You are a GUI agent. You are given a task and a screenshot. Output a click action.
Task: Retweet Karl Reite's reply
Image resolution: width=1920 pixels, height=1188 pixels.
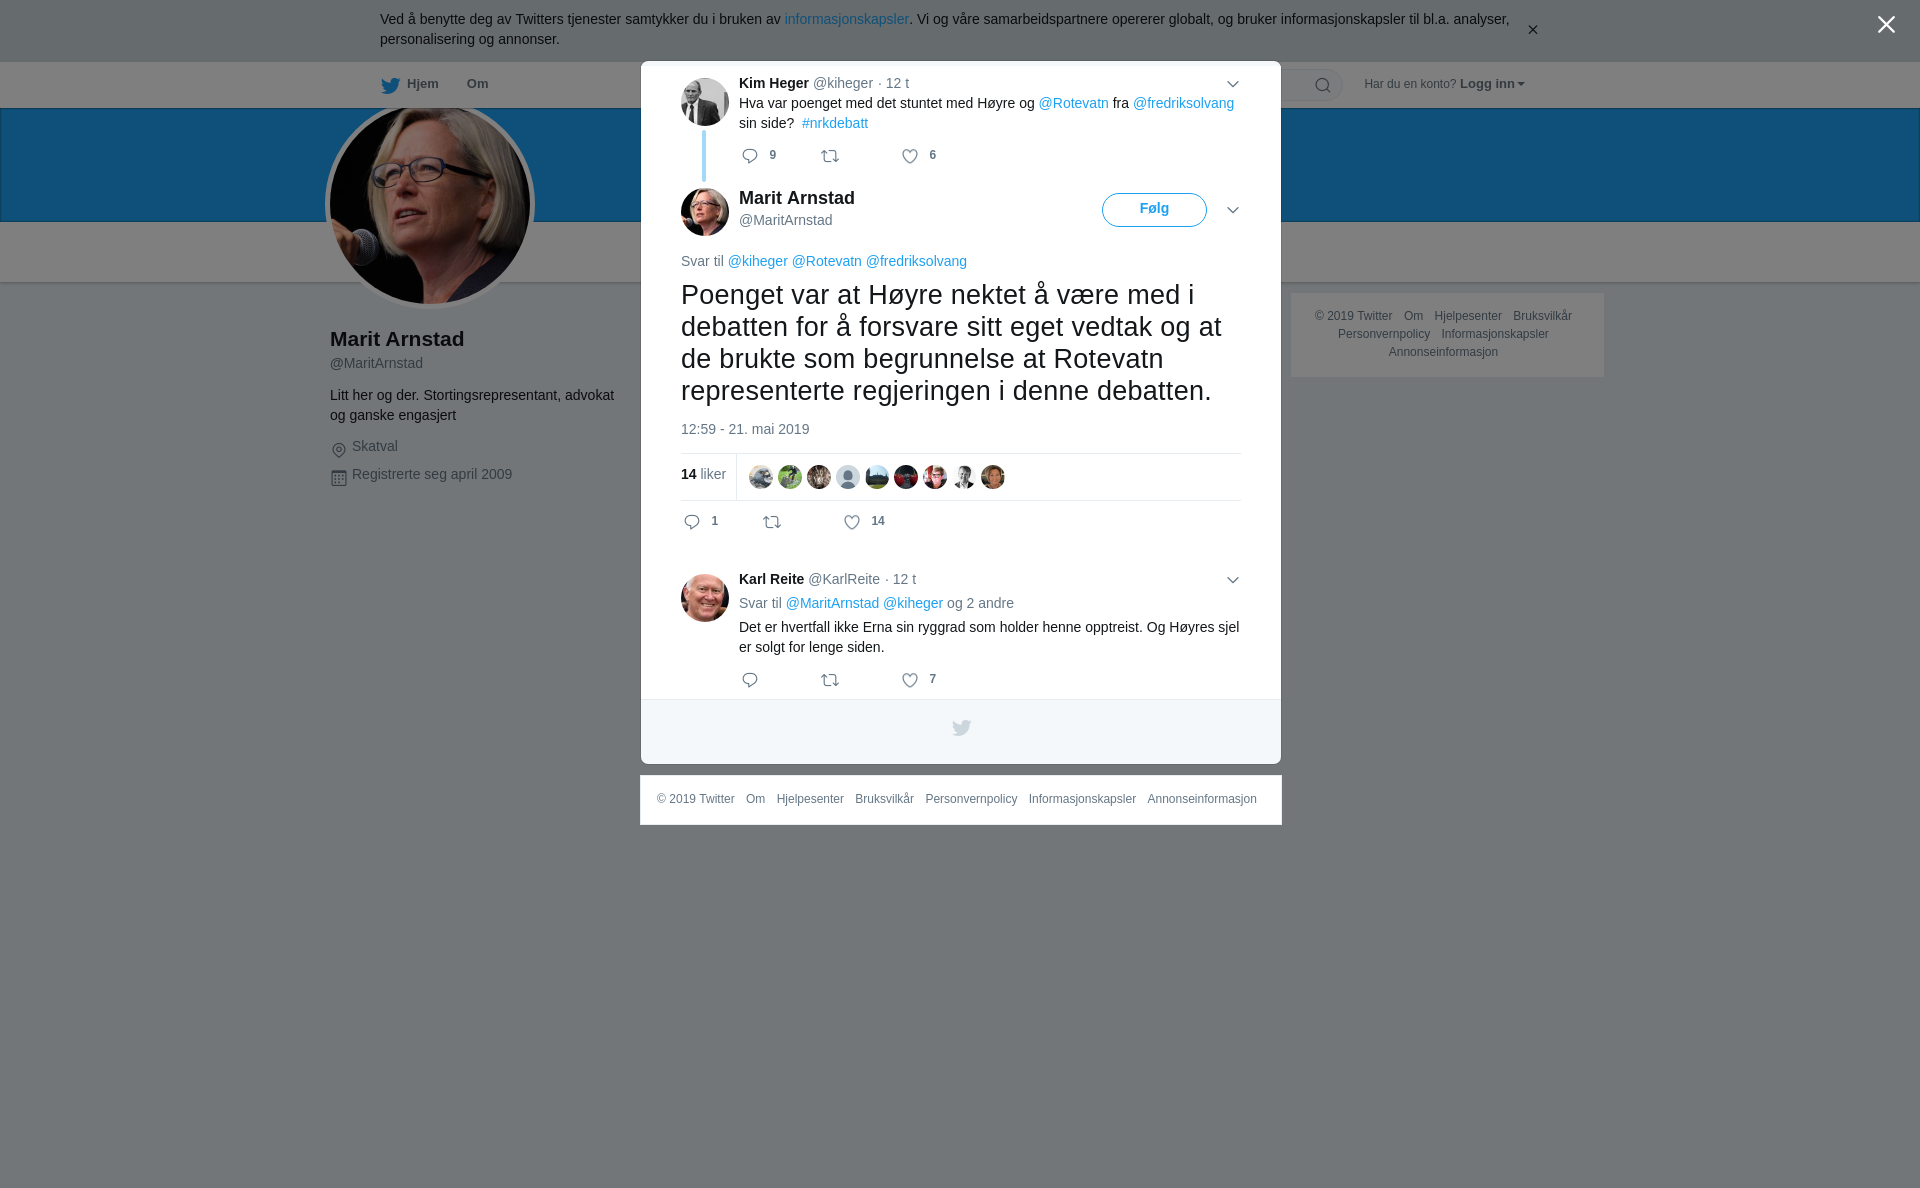[830, 680]
